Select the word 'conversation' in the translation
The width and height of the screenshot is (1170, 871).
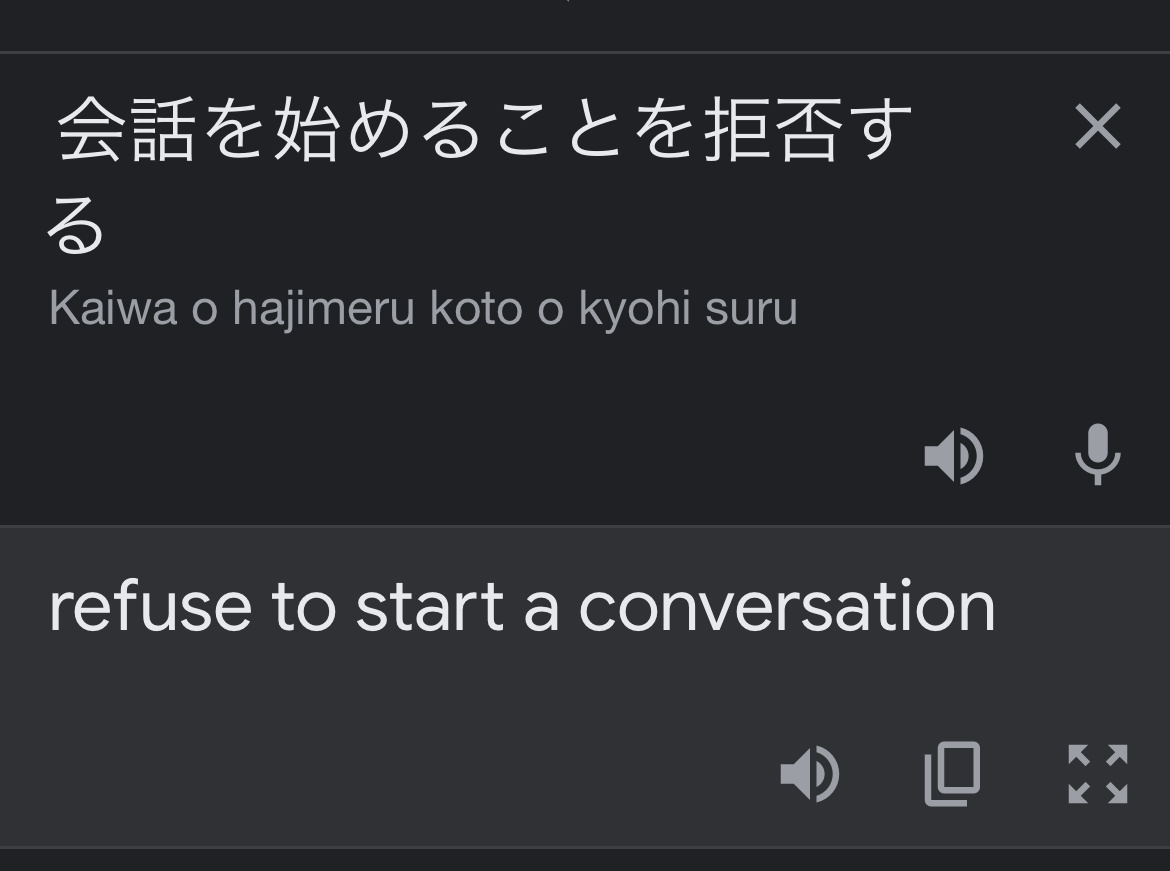click(786, 607)
